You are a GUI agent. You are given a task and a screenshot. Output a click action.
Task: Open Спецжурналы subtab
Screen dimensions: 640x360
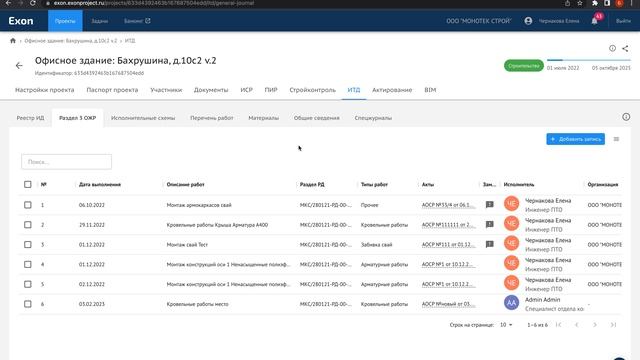coord(373,118)
